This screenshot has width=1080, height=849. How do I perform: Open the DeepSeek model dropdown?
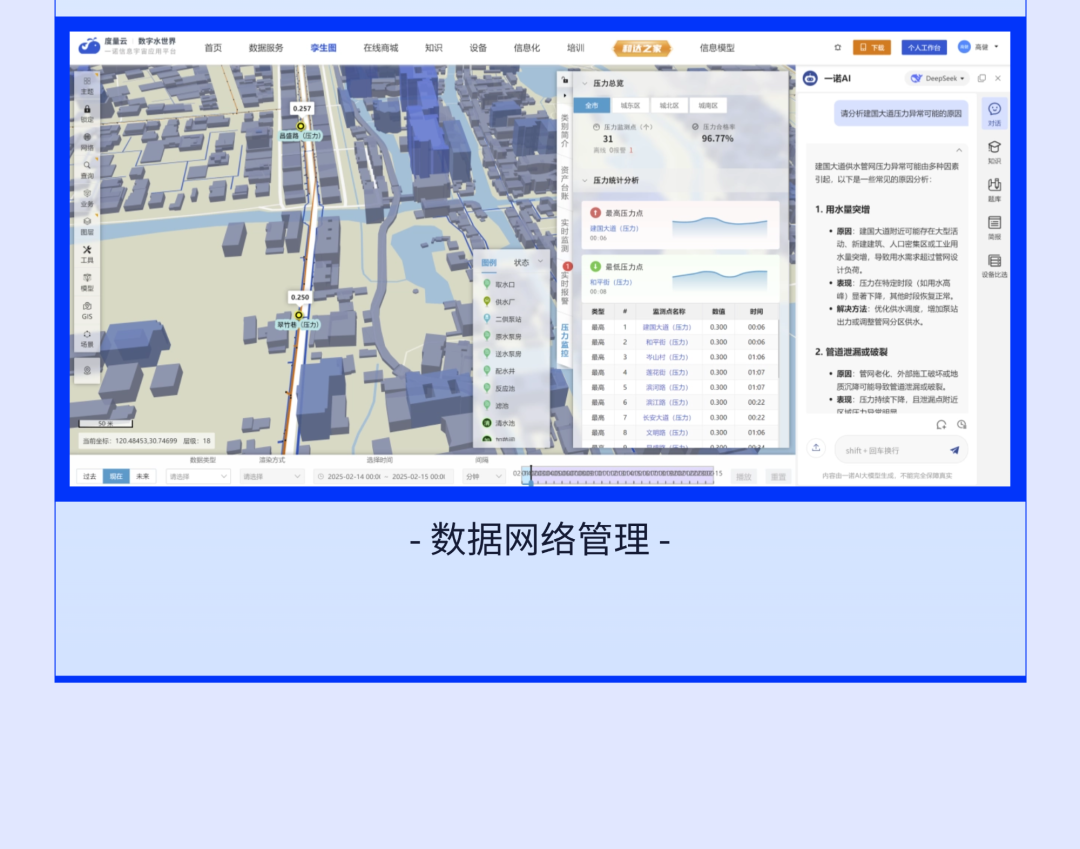[937, 78]
